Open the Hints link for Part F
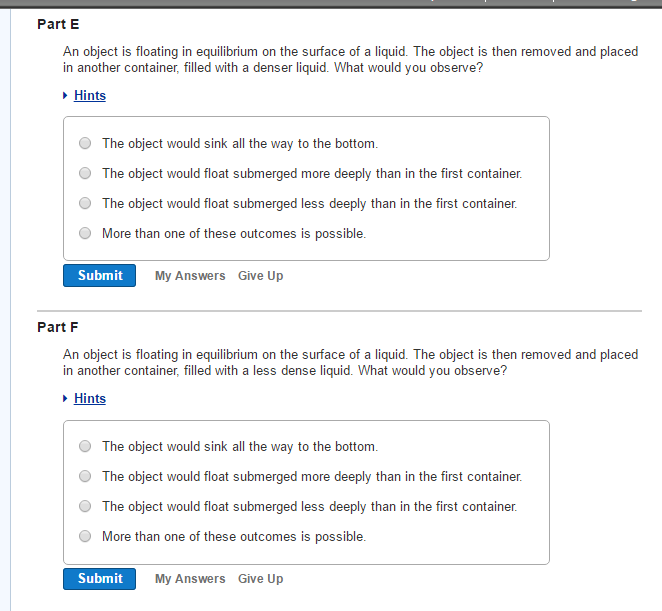Viewport: 662px width, 611px height. [x=90, y=399]
